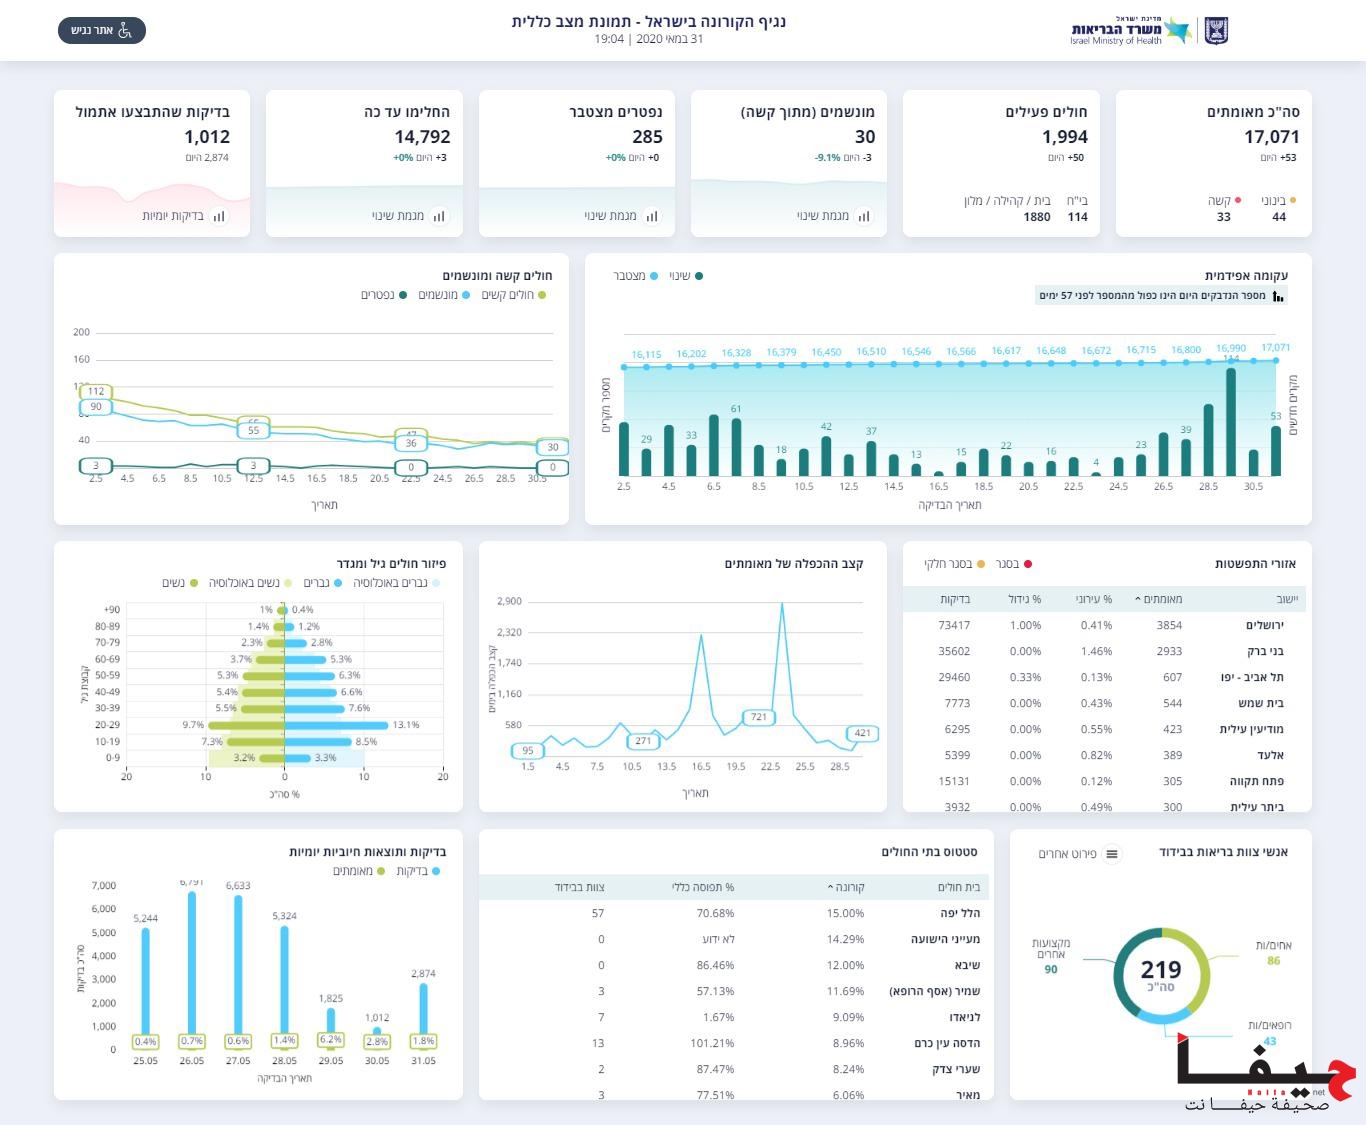1366x1125 pixels.
Task: Open trend chart icon in החלימו עד כה card
Action: pos(439,216)
